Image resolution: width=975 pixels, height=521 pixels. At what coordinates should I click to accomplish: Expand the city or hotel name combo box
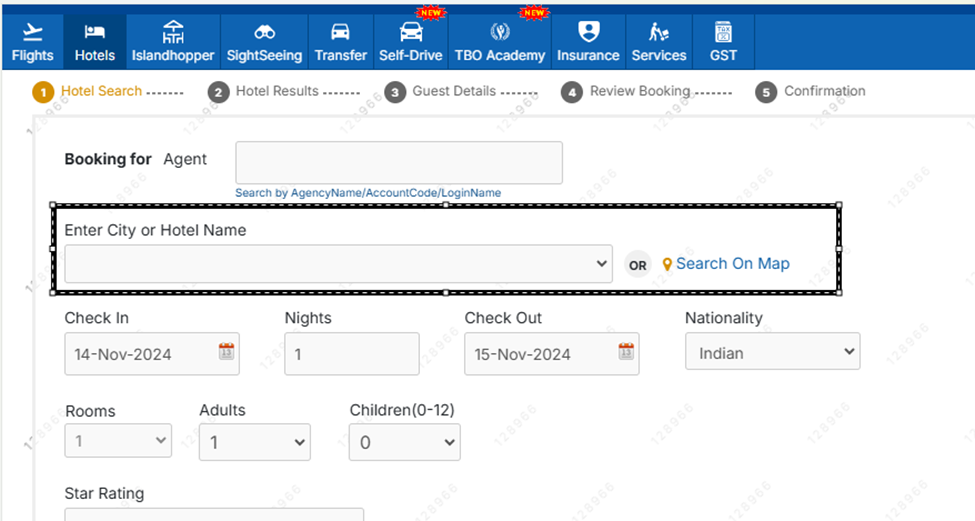(x=338, y=264)
